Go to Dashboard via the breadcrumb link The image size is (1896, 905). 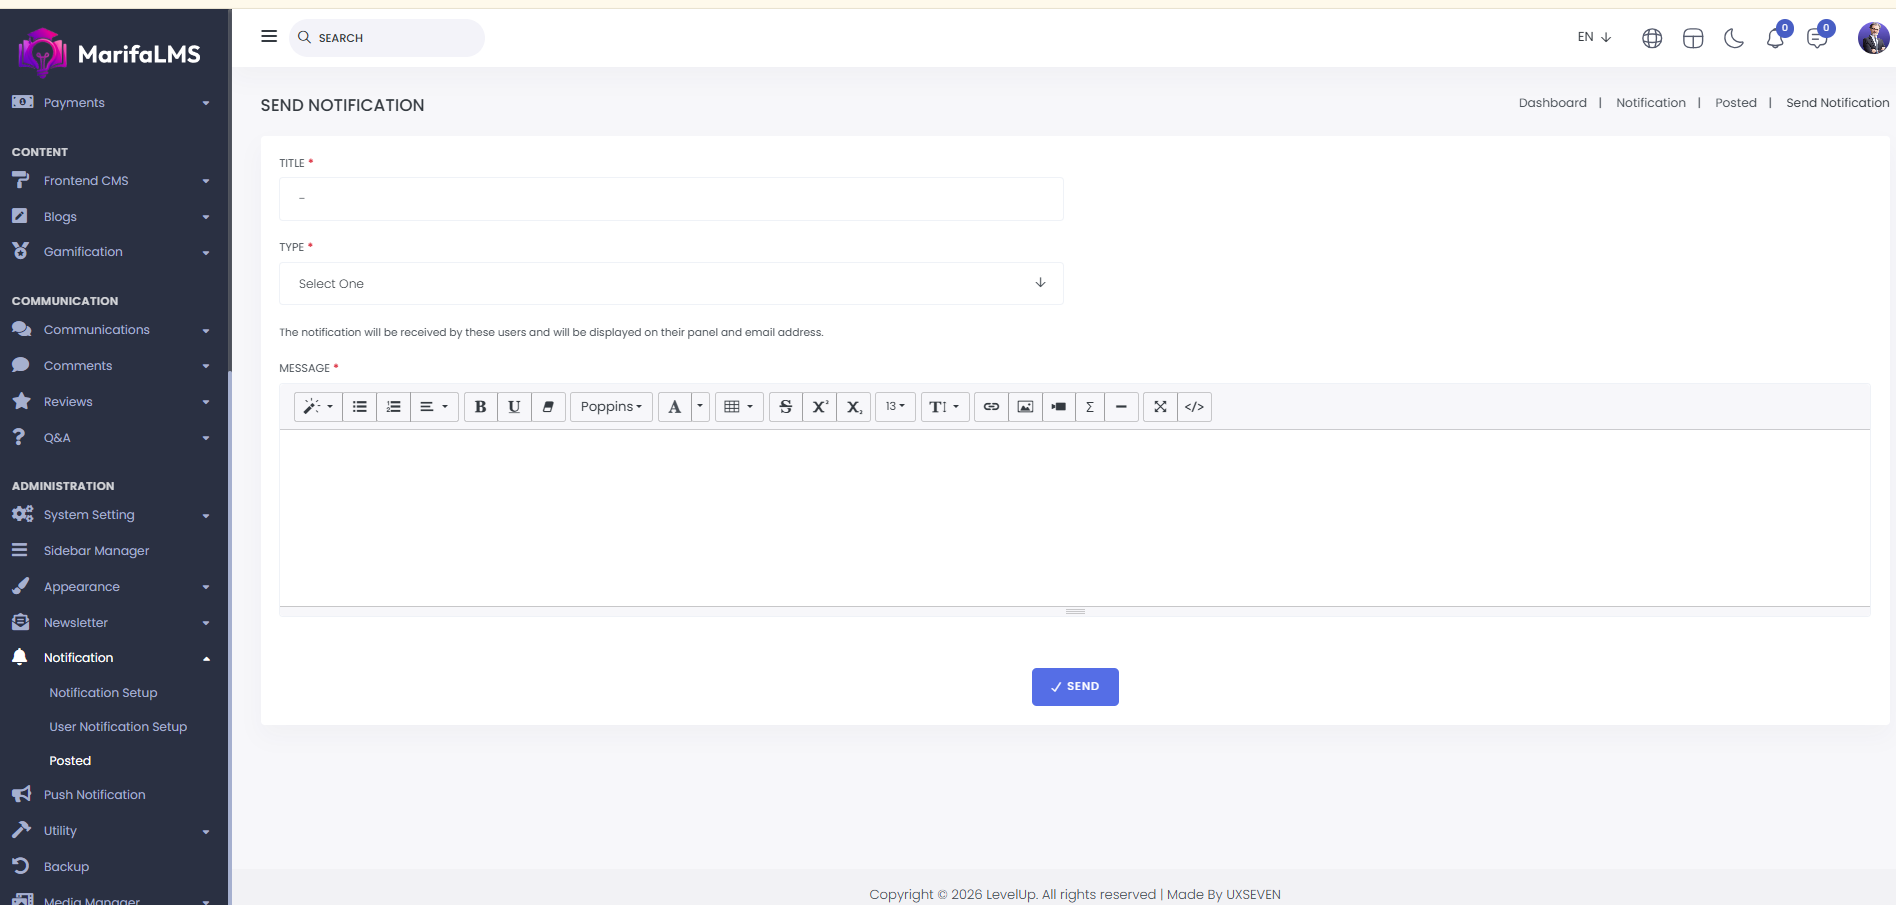pos(1552,103)
